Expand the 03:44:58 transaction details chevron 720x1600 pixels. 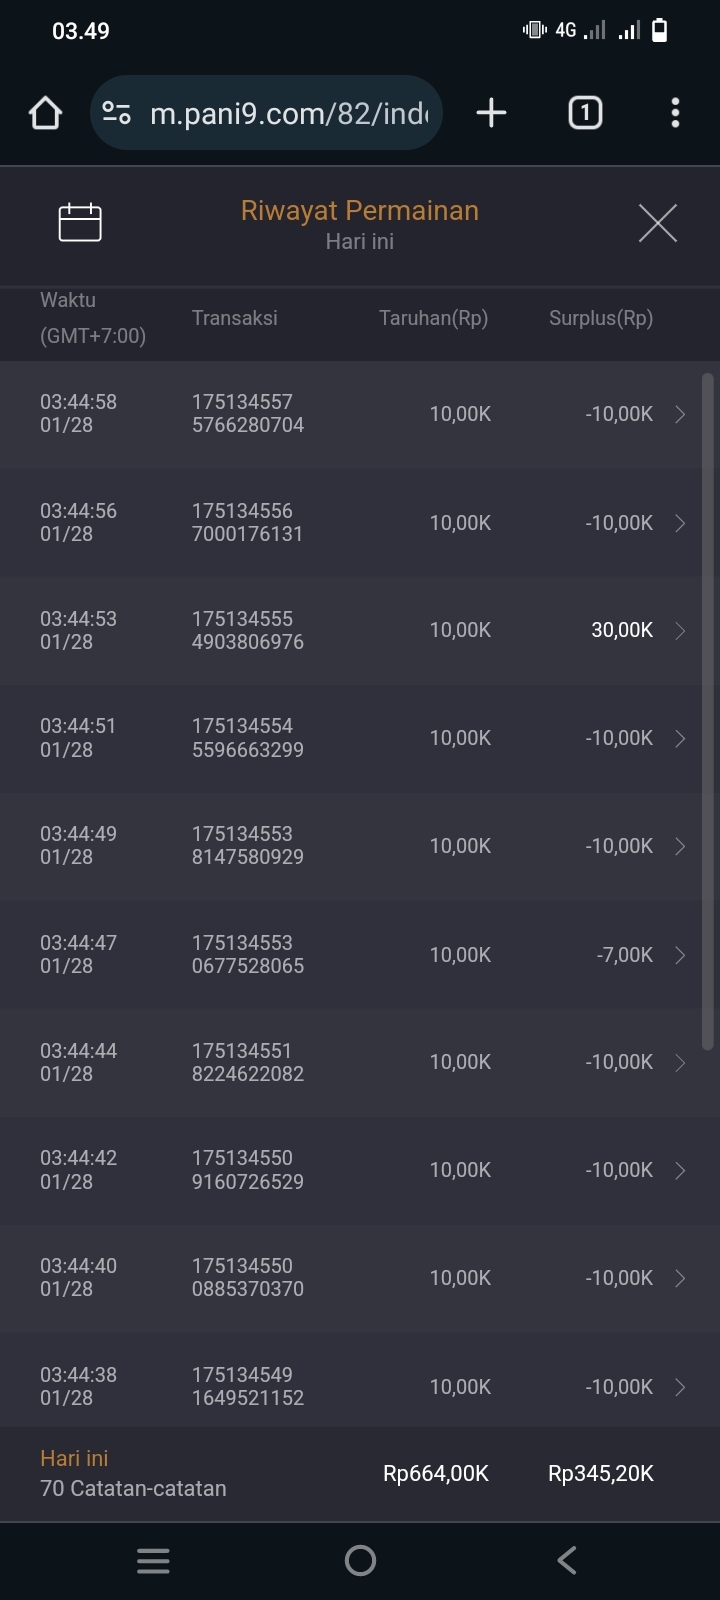[x=680, y=414]
